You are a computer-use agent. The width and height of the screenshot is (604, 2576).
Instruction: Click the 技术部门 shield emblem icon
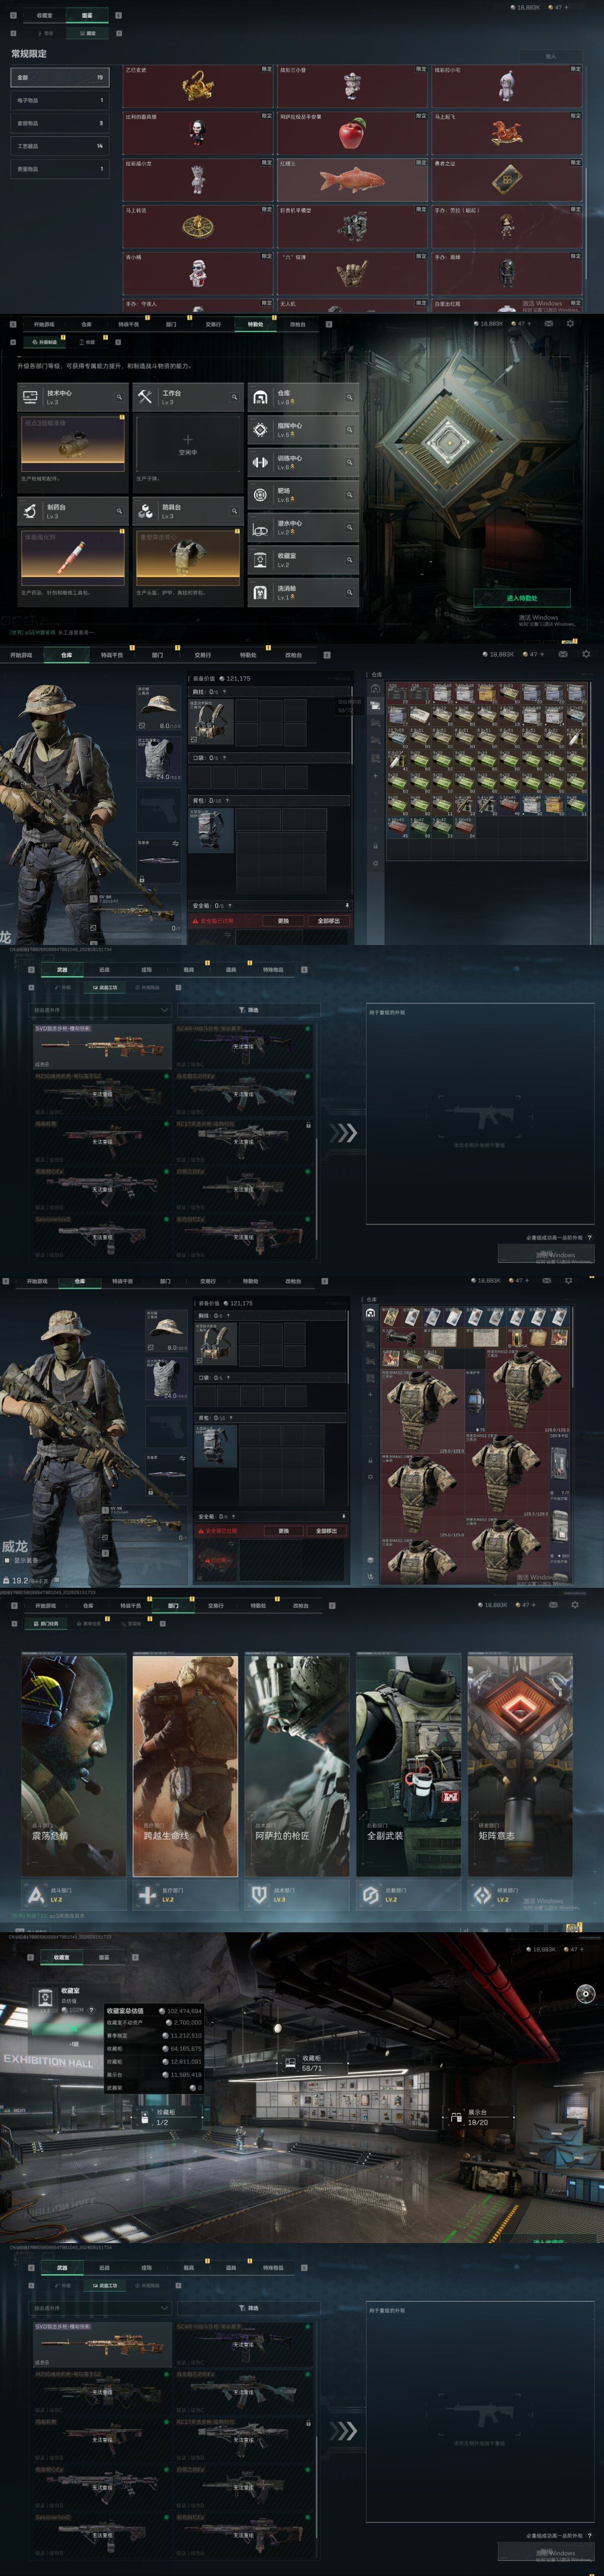coord(259,1895)
